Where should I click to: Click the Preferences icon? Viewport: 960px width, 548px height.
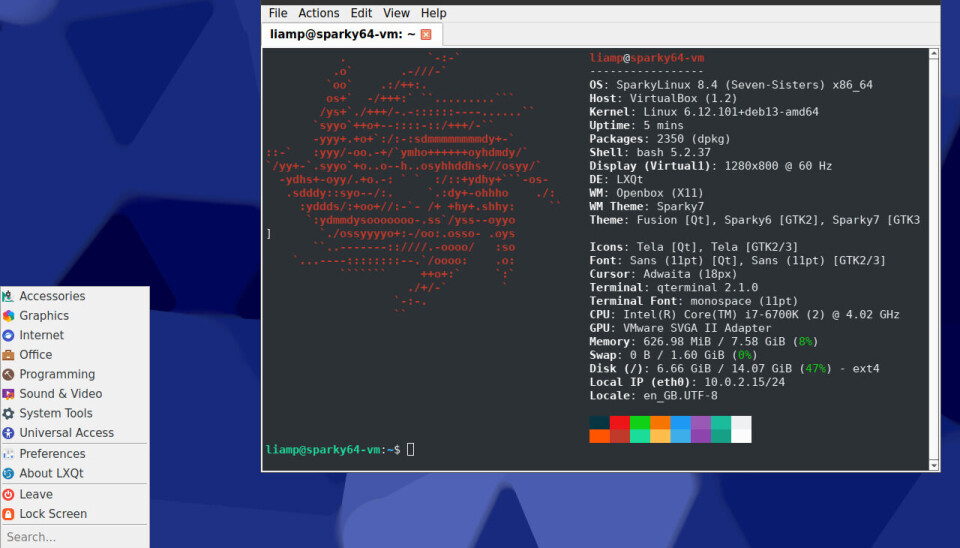point(8,454)
